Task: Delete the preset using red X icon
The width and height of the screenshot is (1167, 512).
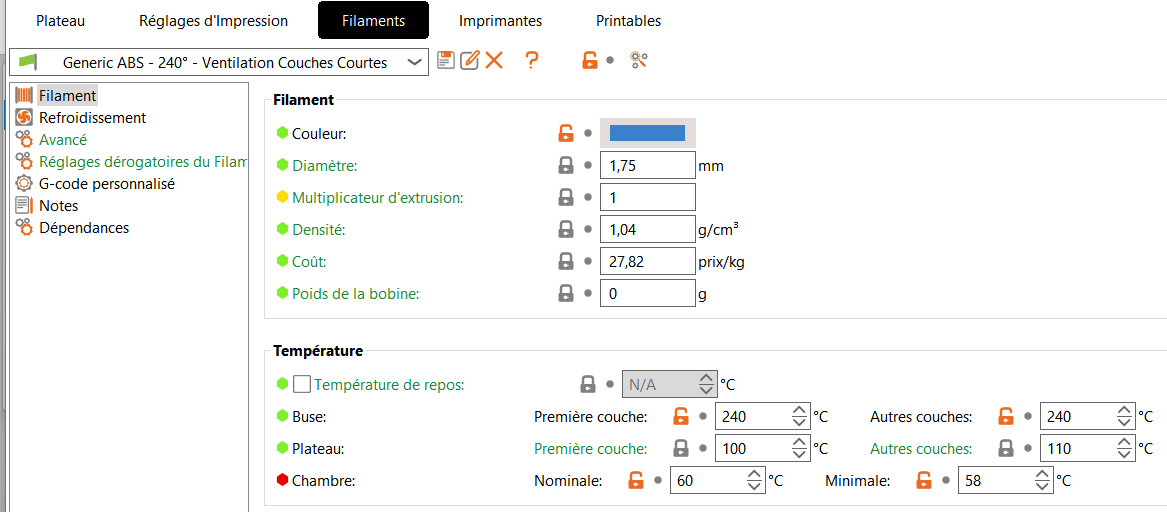Action: click(494, 60)
